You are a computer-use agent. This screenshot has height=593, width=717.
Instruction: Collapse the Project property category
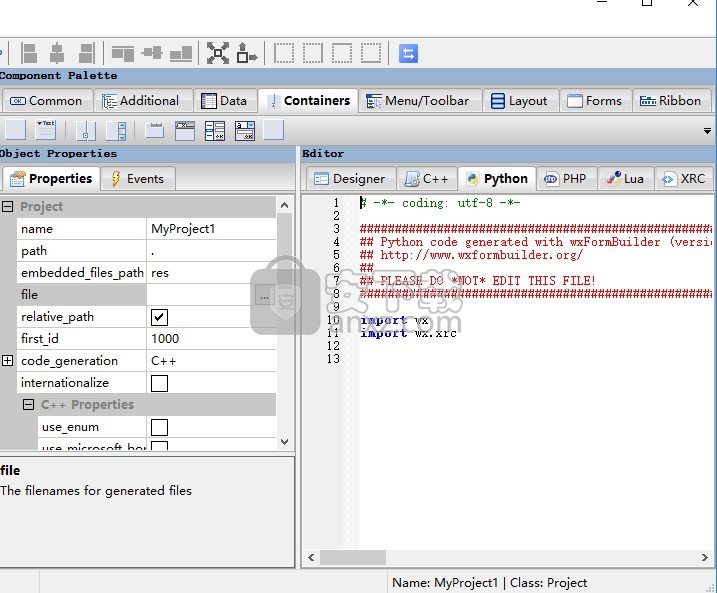tap(7, 206)
